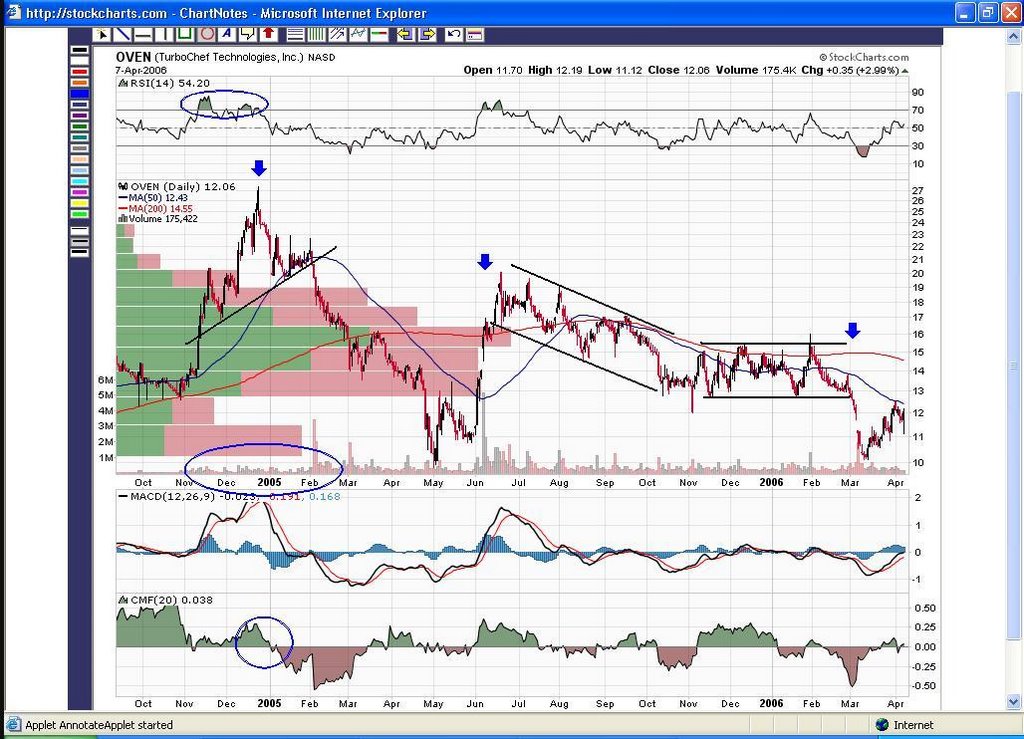Pick the magenta color swatch
Image resolution: width=1024 pixels, height=739 pixels.
tap(80, 192)
